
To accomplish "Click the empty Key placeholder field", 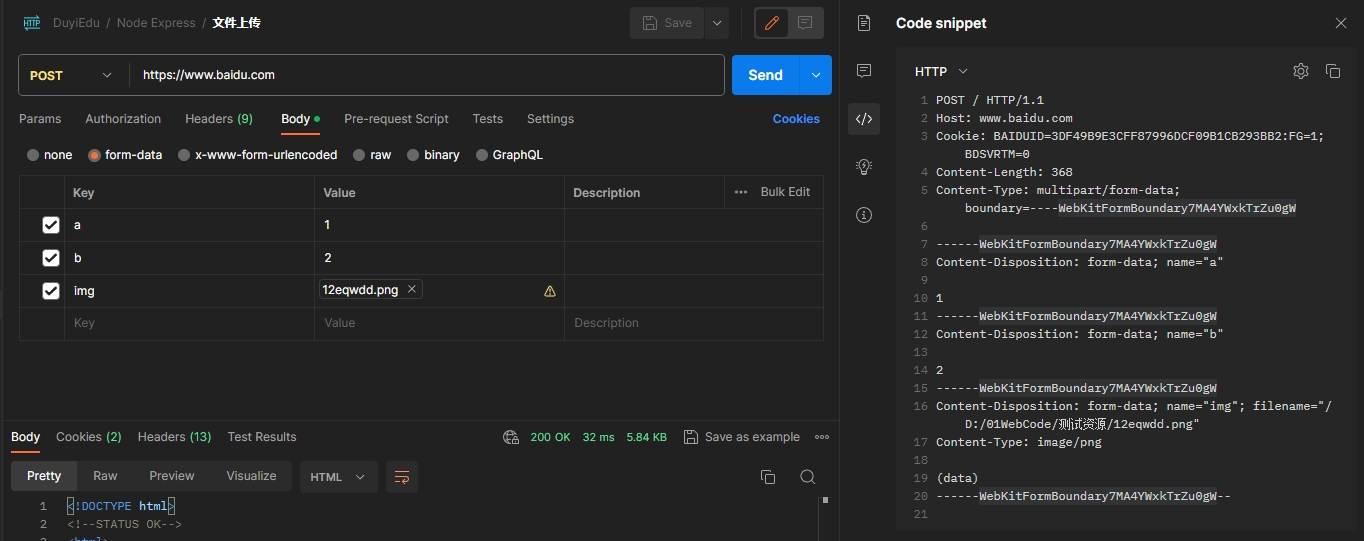I will click(189, 323).
